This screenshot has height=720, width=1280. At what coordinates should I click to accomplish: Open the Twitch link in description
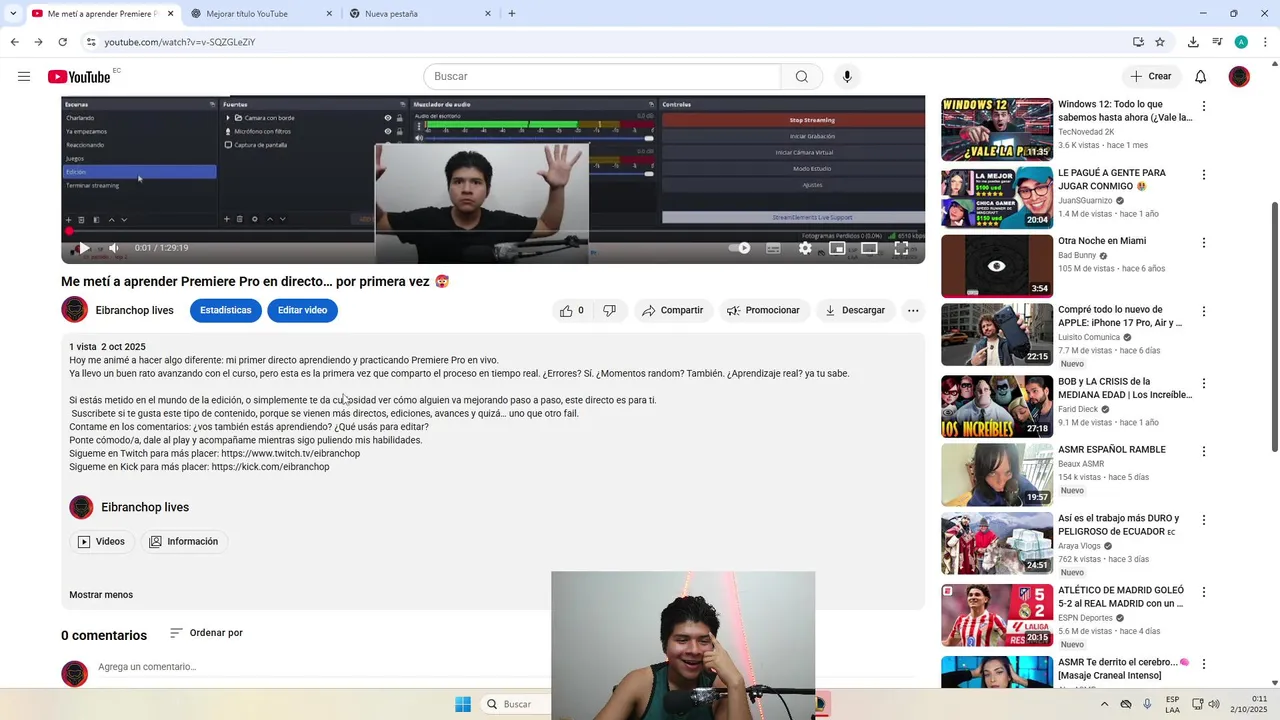290,453
